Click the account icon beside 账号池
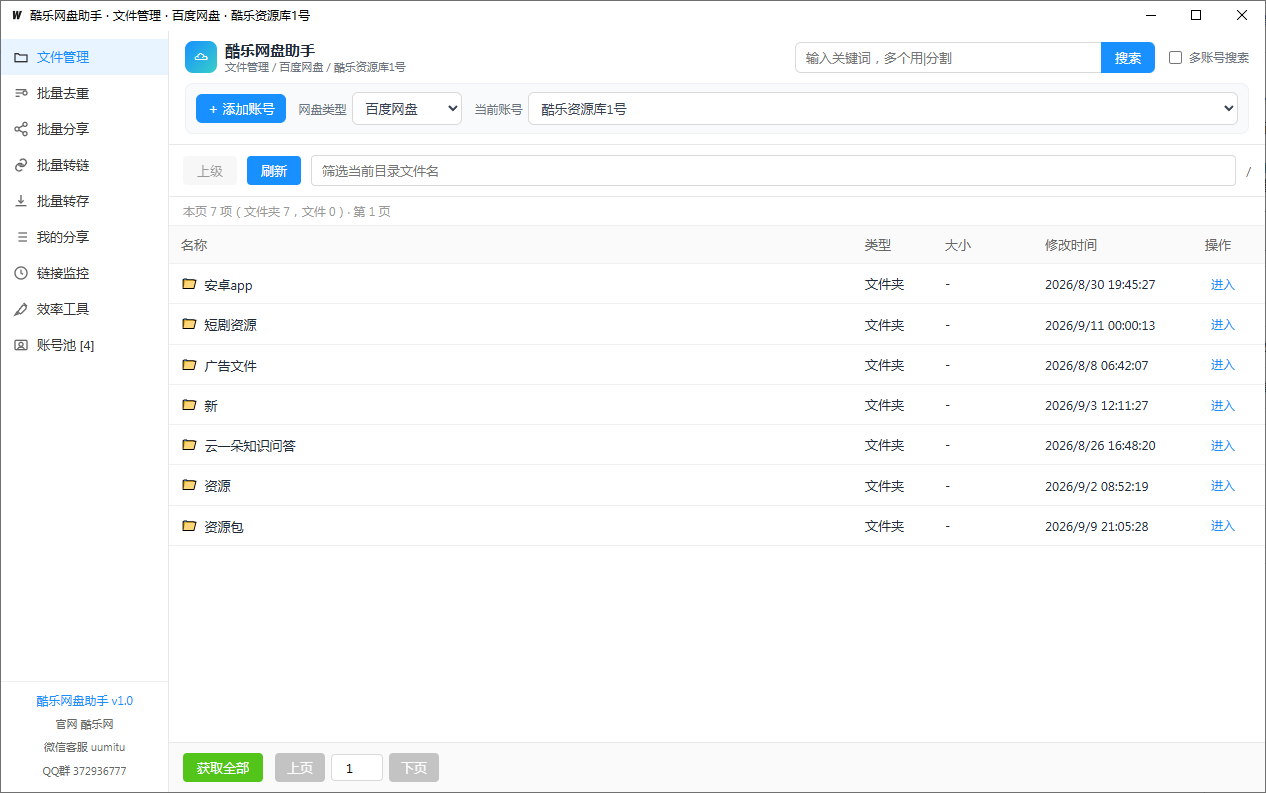 [20, 345]
